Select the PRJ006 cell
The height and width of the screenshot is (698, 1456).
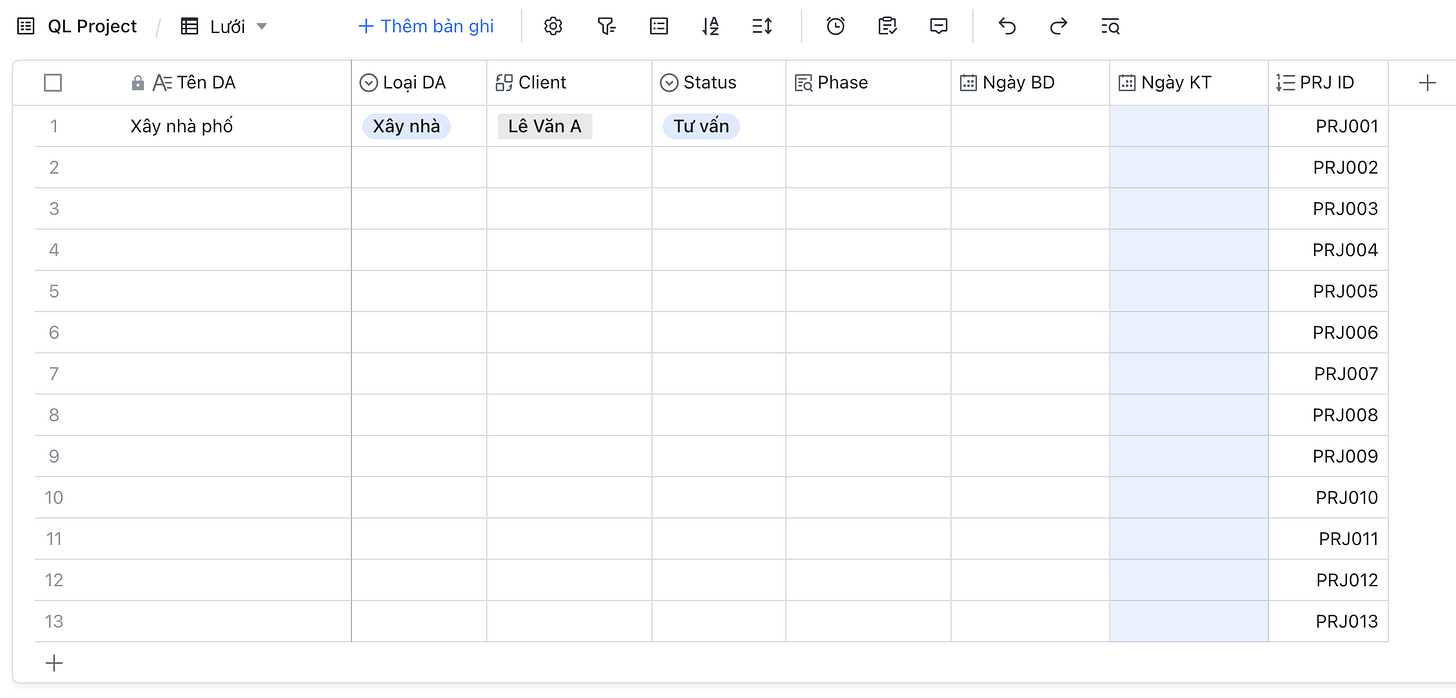pyautogui.click(x=1328, y=332)
